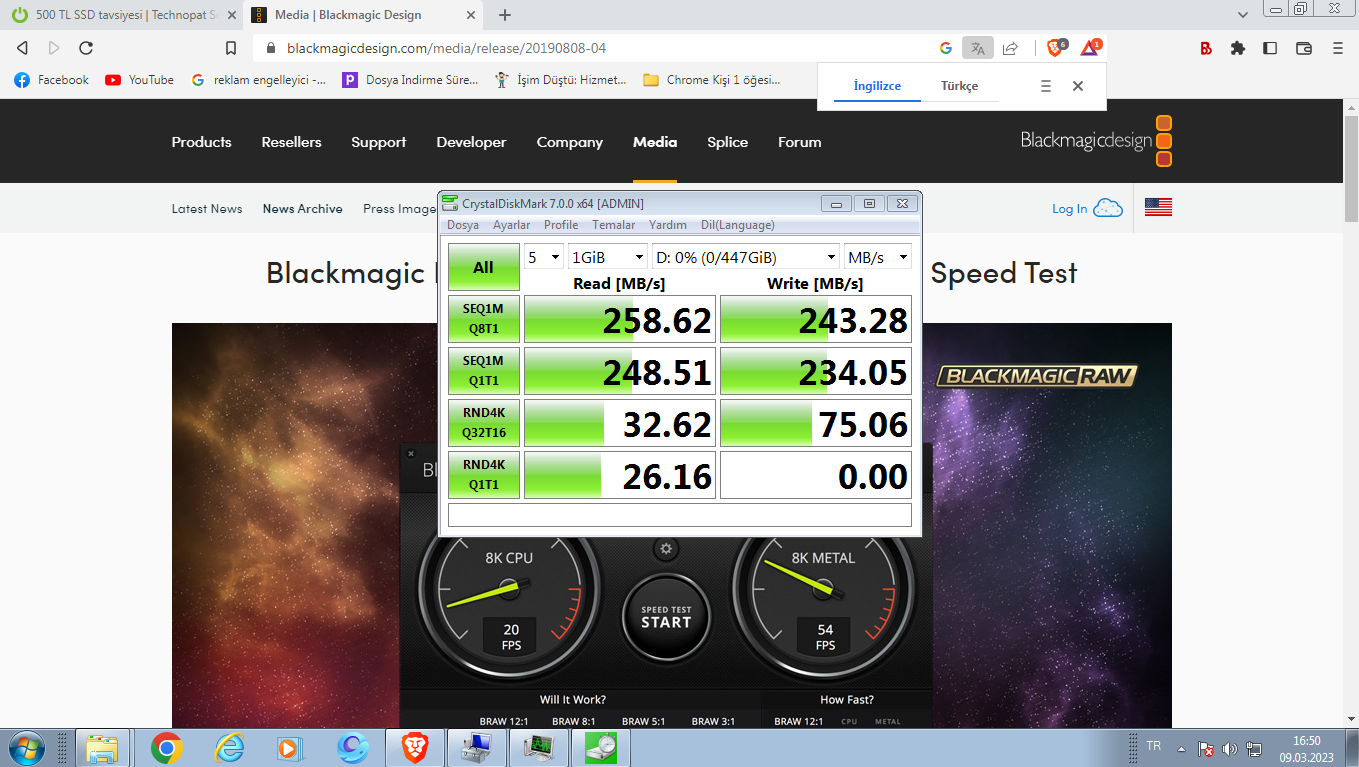Open the Temalar menu in CrystalDiskMark

point(614,225)
